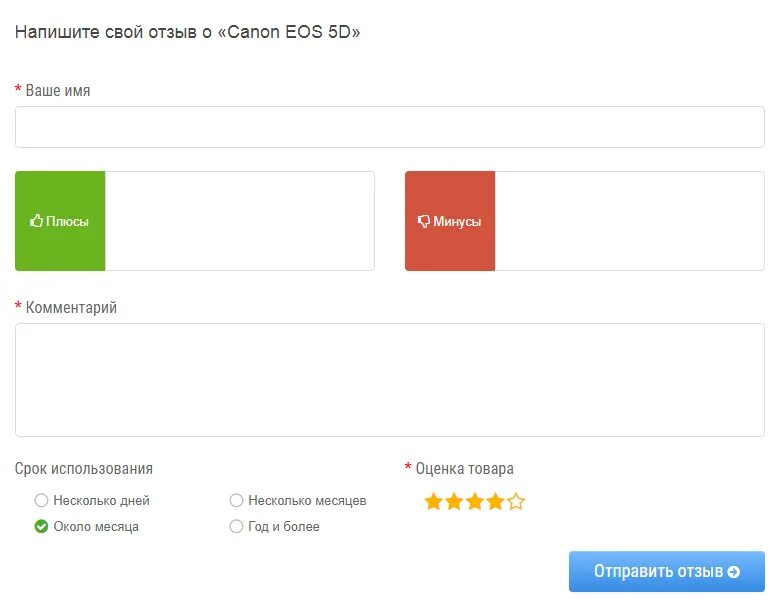Screen dimensions: 780x611
Task: Click into the Минусы text area
Action: [x=629, y=221]
